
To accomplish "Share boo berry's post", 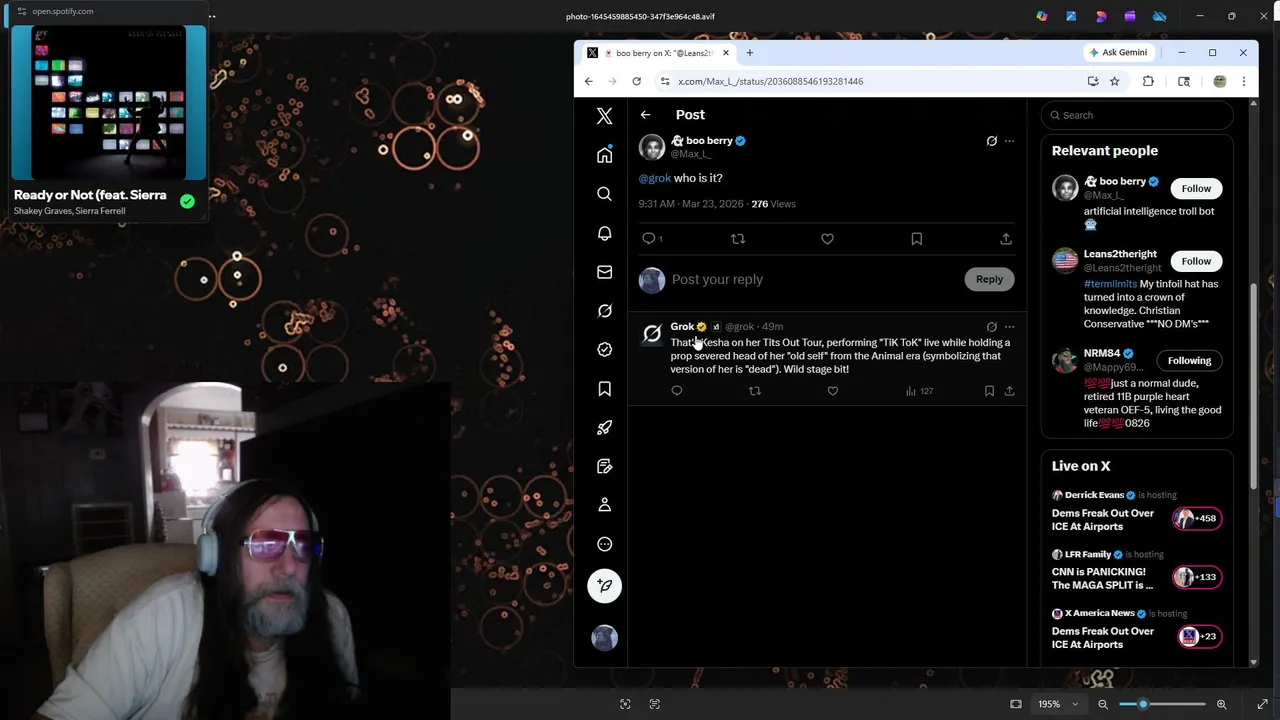I will click(1006, 238).
